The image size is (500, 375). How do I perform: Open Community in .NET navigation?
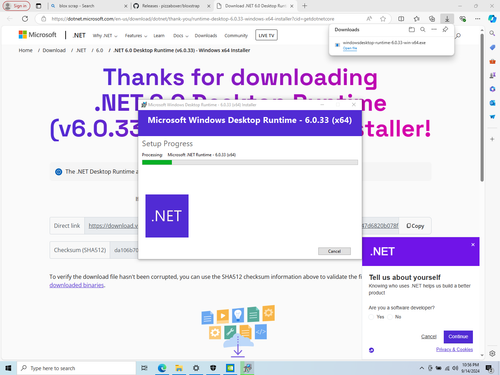pyautogui.click(x=236, y=36)
